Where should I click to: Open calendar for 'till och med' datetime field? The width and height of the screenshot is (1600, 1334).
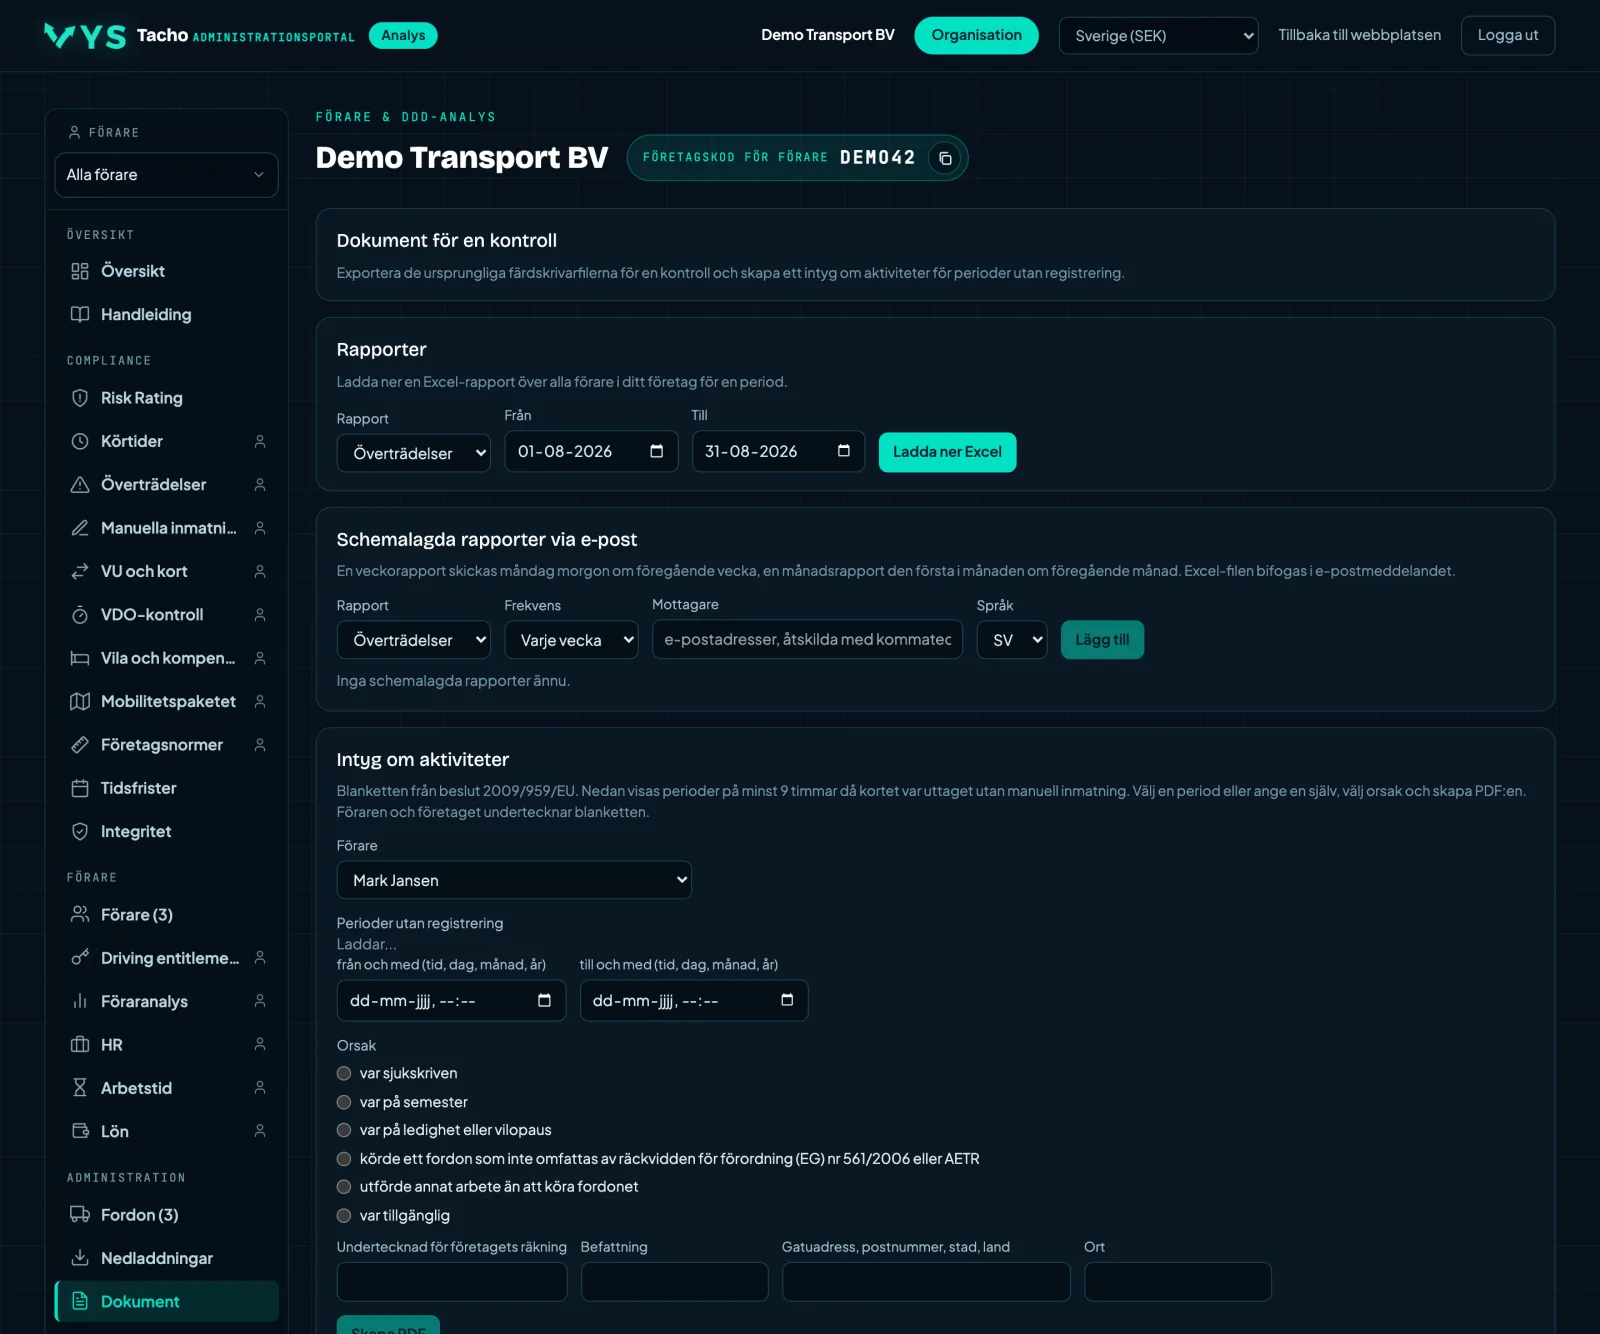pyautogui.click(x=787, y=1001)
